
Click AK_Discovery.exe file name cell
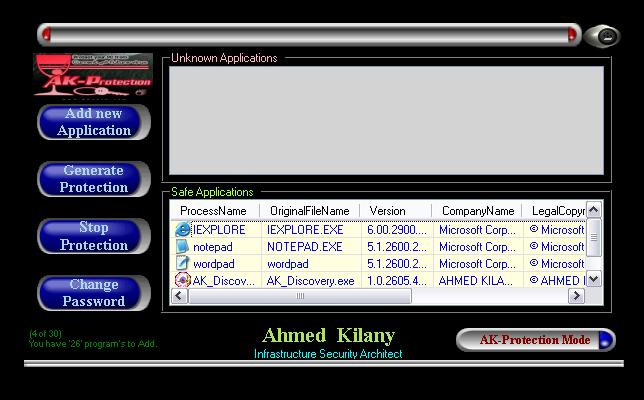(x=310, y=280)
